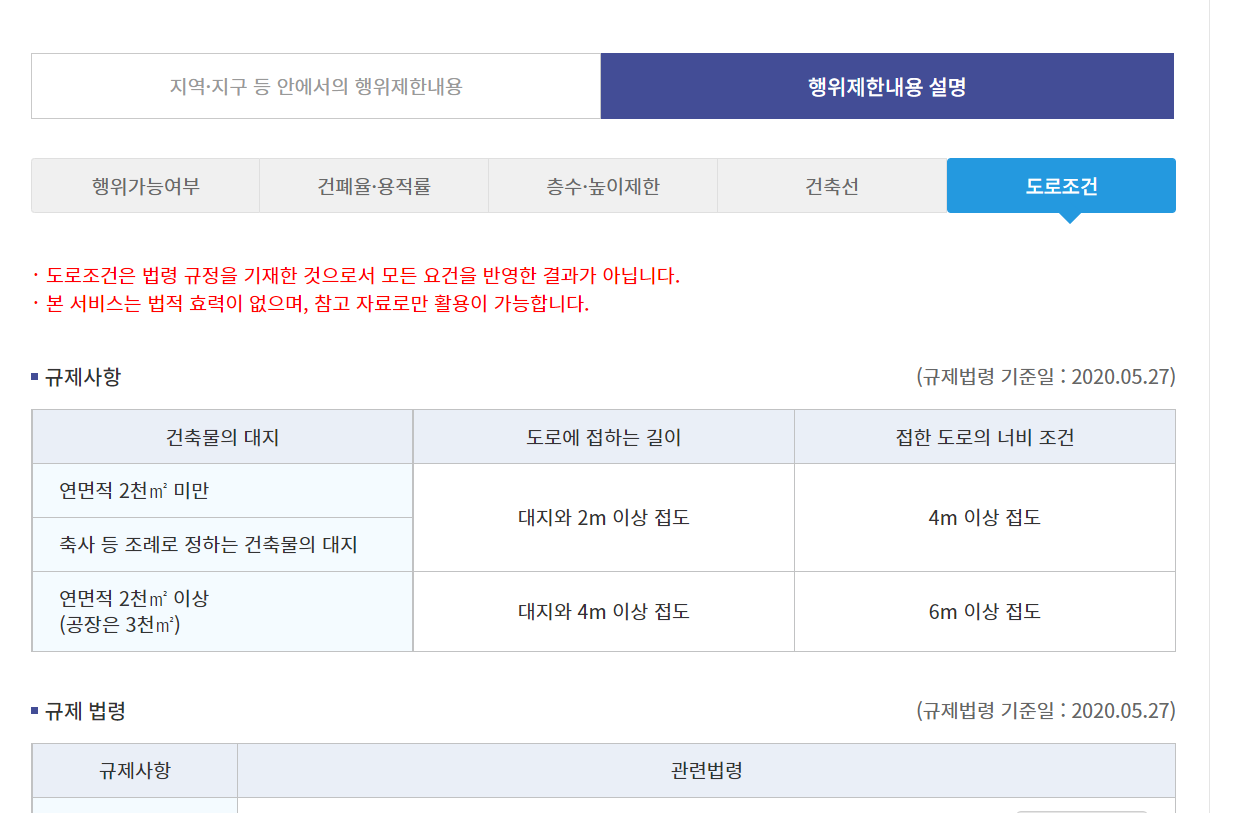This screenshot has width=1234, height=813.
Task: Click the 관련법령 column header
Action: tap(706, 771)
